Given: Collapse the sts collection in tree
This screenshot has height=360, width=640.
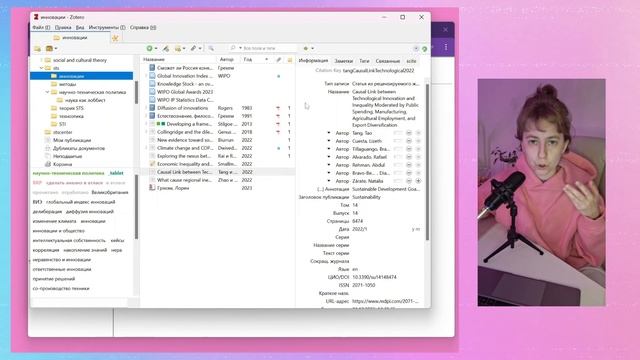Looking at the screenshot, I should [x=42, y=68].
